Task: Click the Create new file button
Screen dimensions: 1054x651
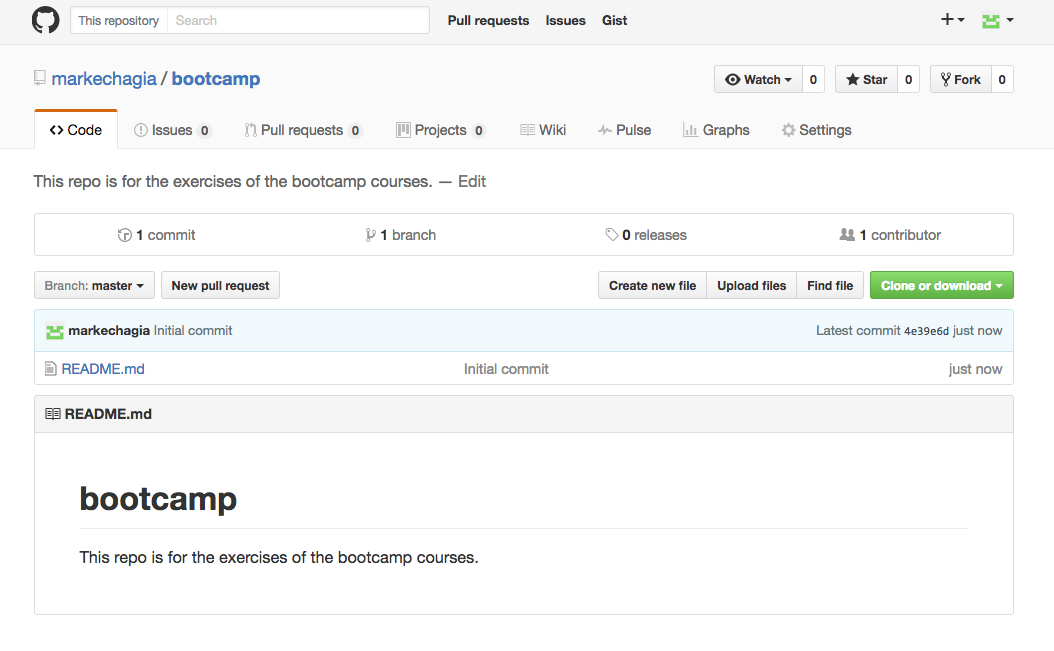Action: (652, 285)
